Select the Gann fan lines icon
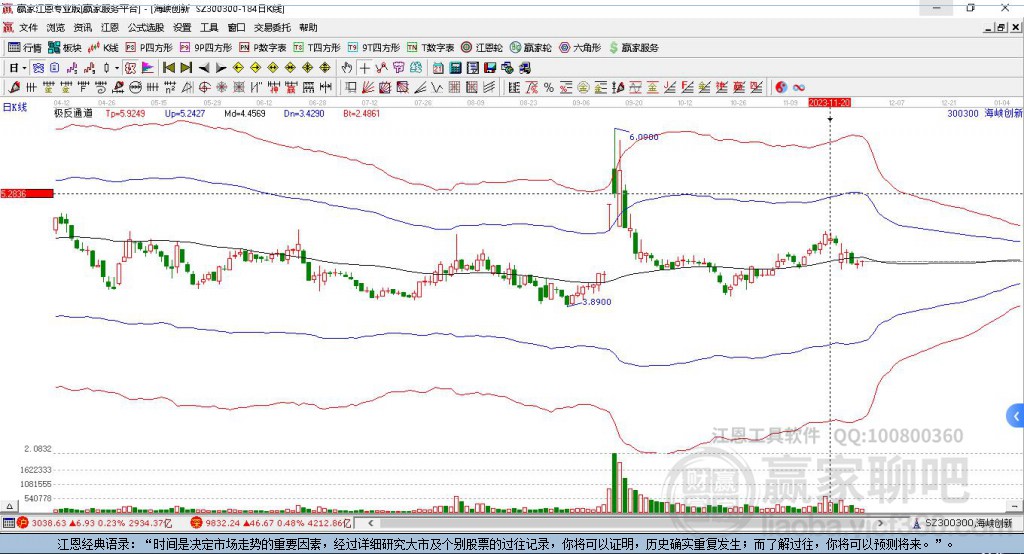This screenshot has width=1024, height=554. 368,88
